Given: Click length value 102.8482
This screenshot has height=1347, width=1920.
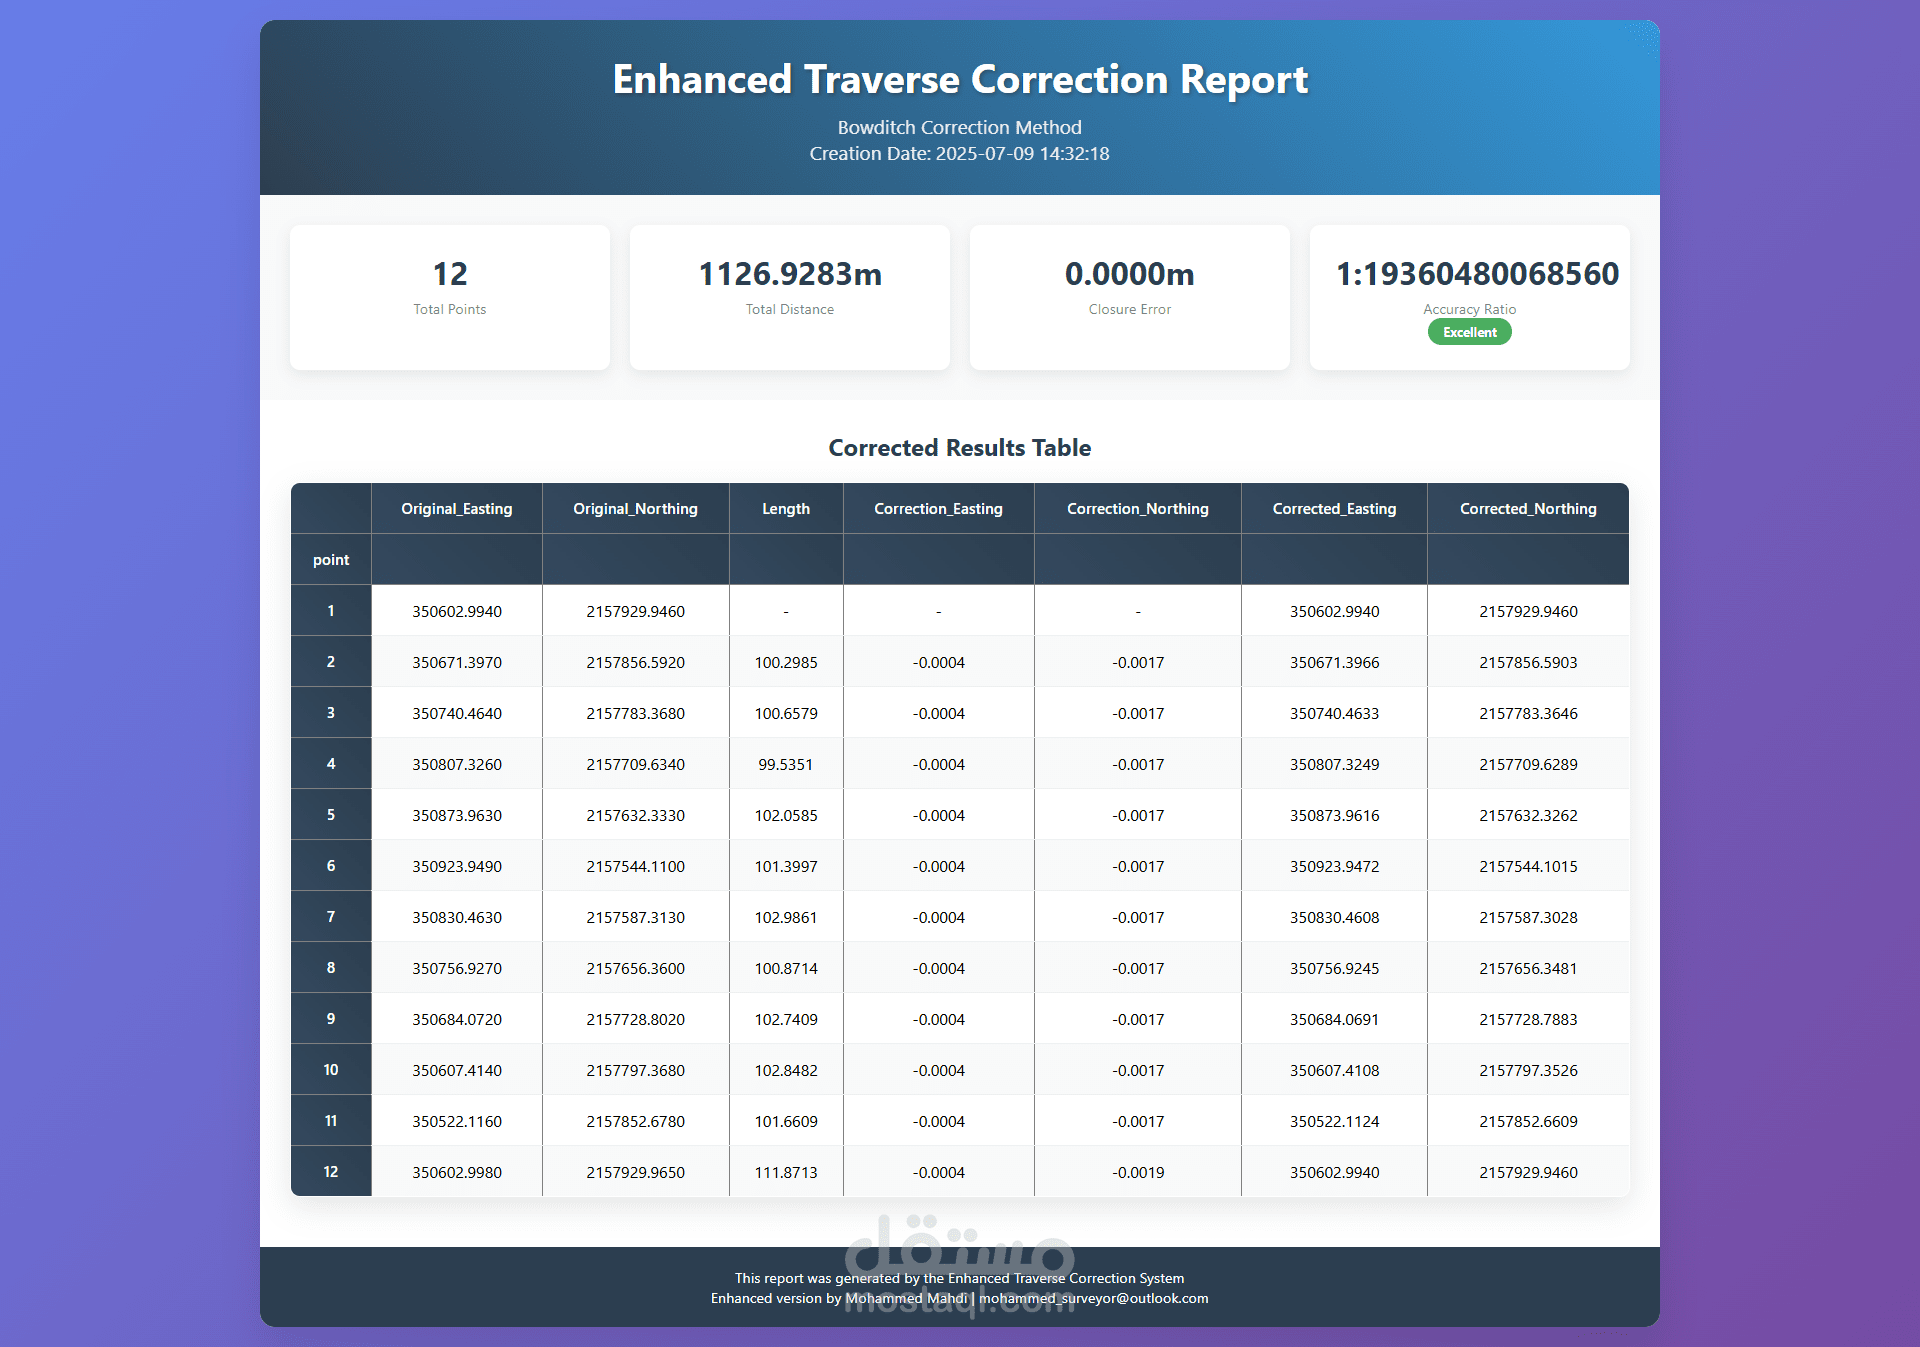Looking at the screenshot, I should pos(786,1070).
